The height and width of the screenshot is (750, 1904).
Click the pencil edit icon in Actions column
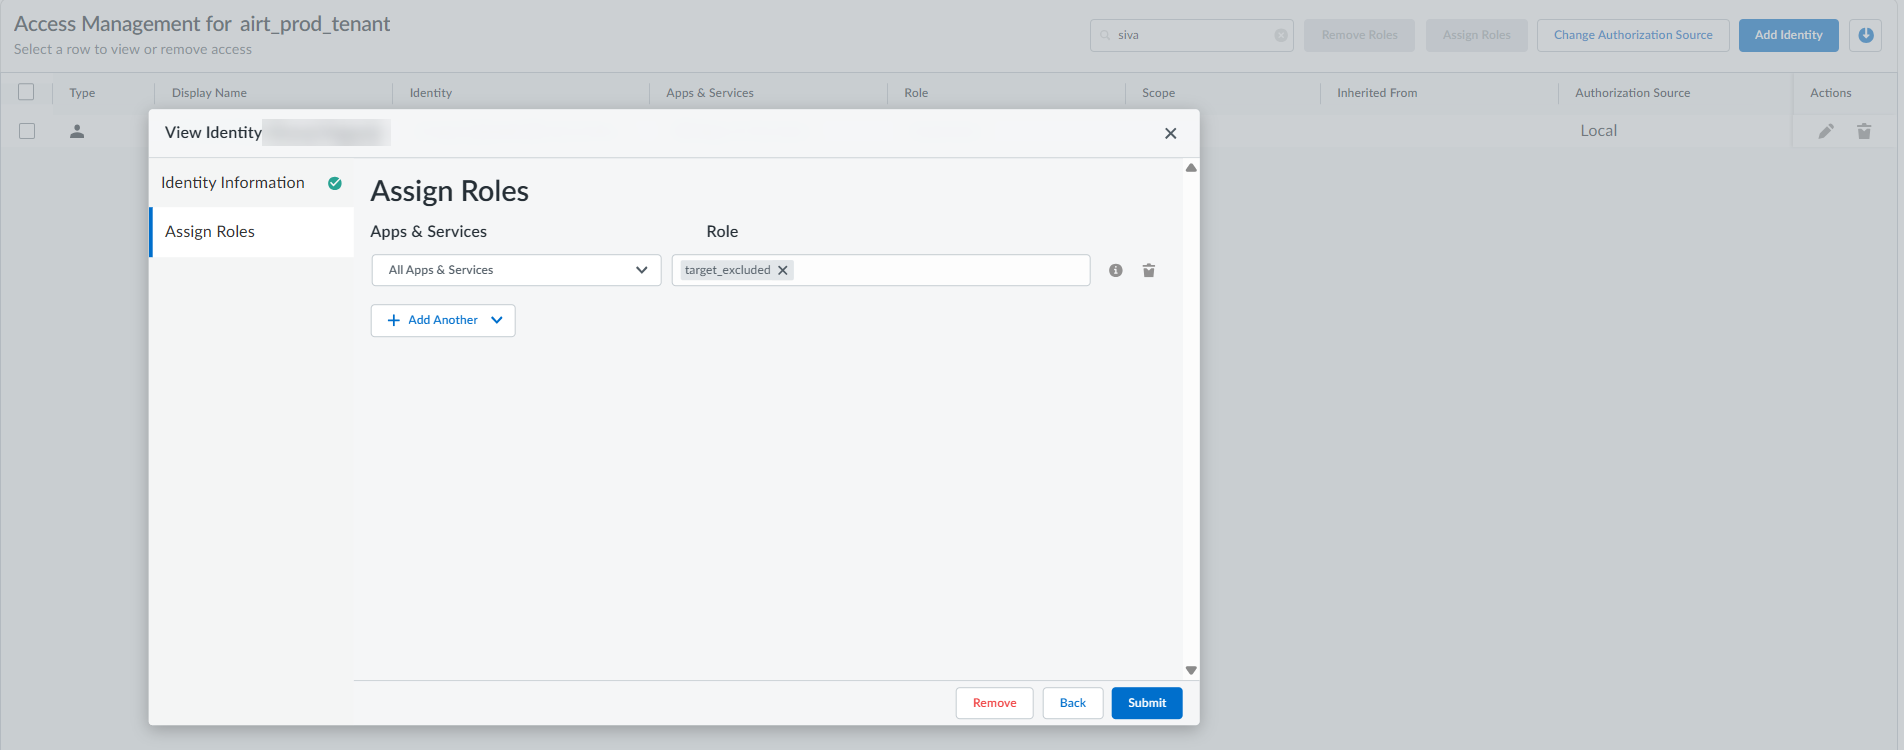(1826, 131)
